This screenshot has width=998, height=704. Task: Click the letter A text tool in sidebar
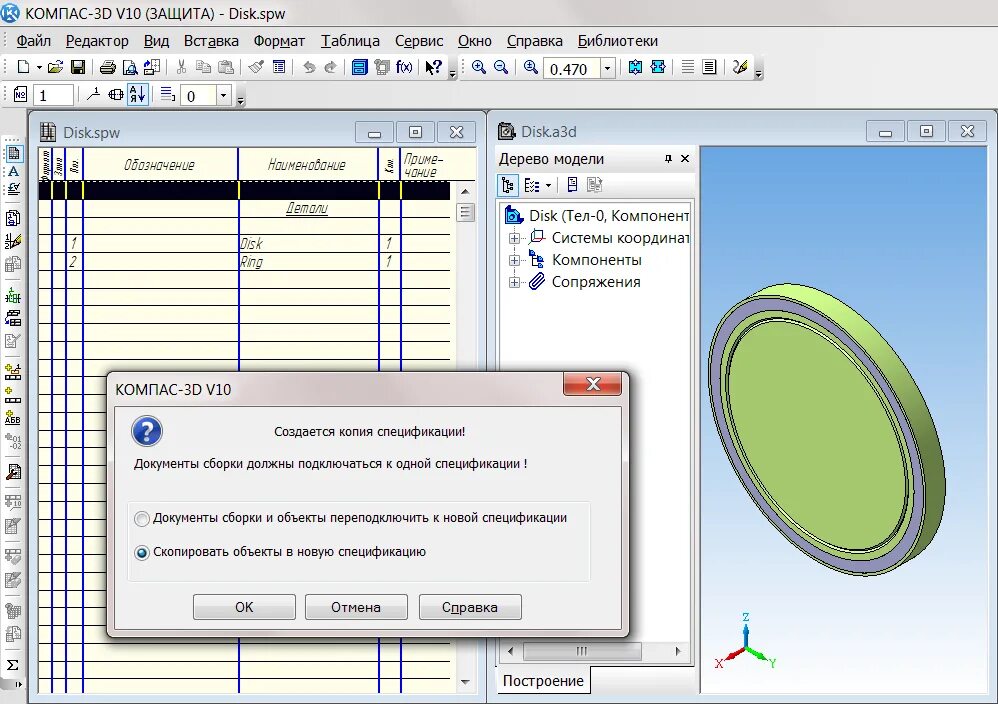click(13, 171)
